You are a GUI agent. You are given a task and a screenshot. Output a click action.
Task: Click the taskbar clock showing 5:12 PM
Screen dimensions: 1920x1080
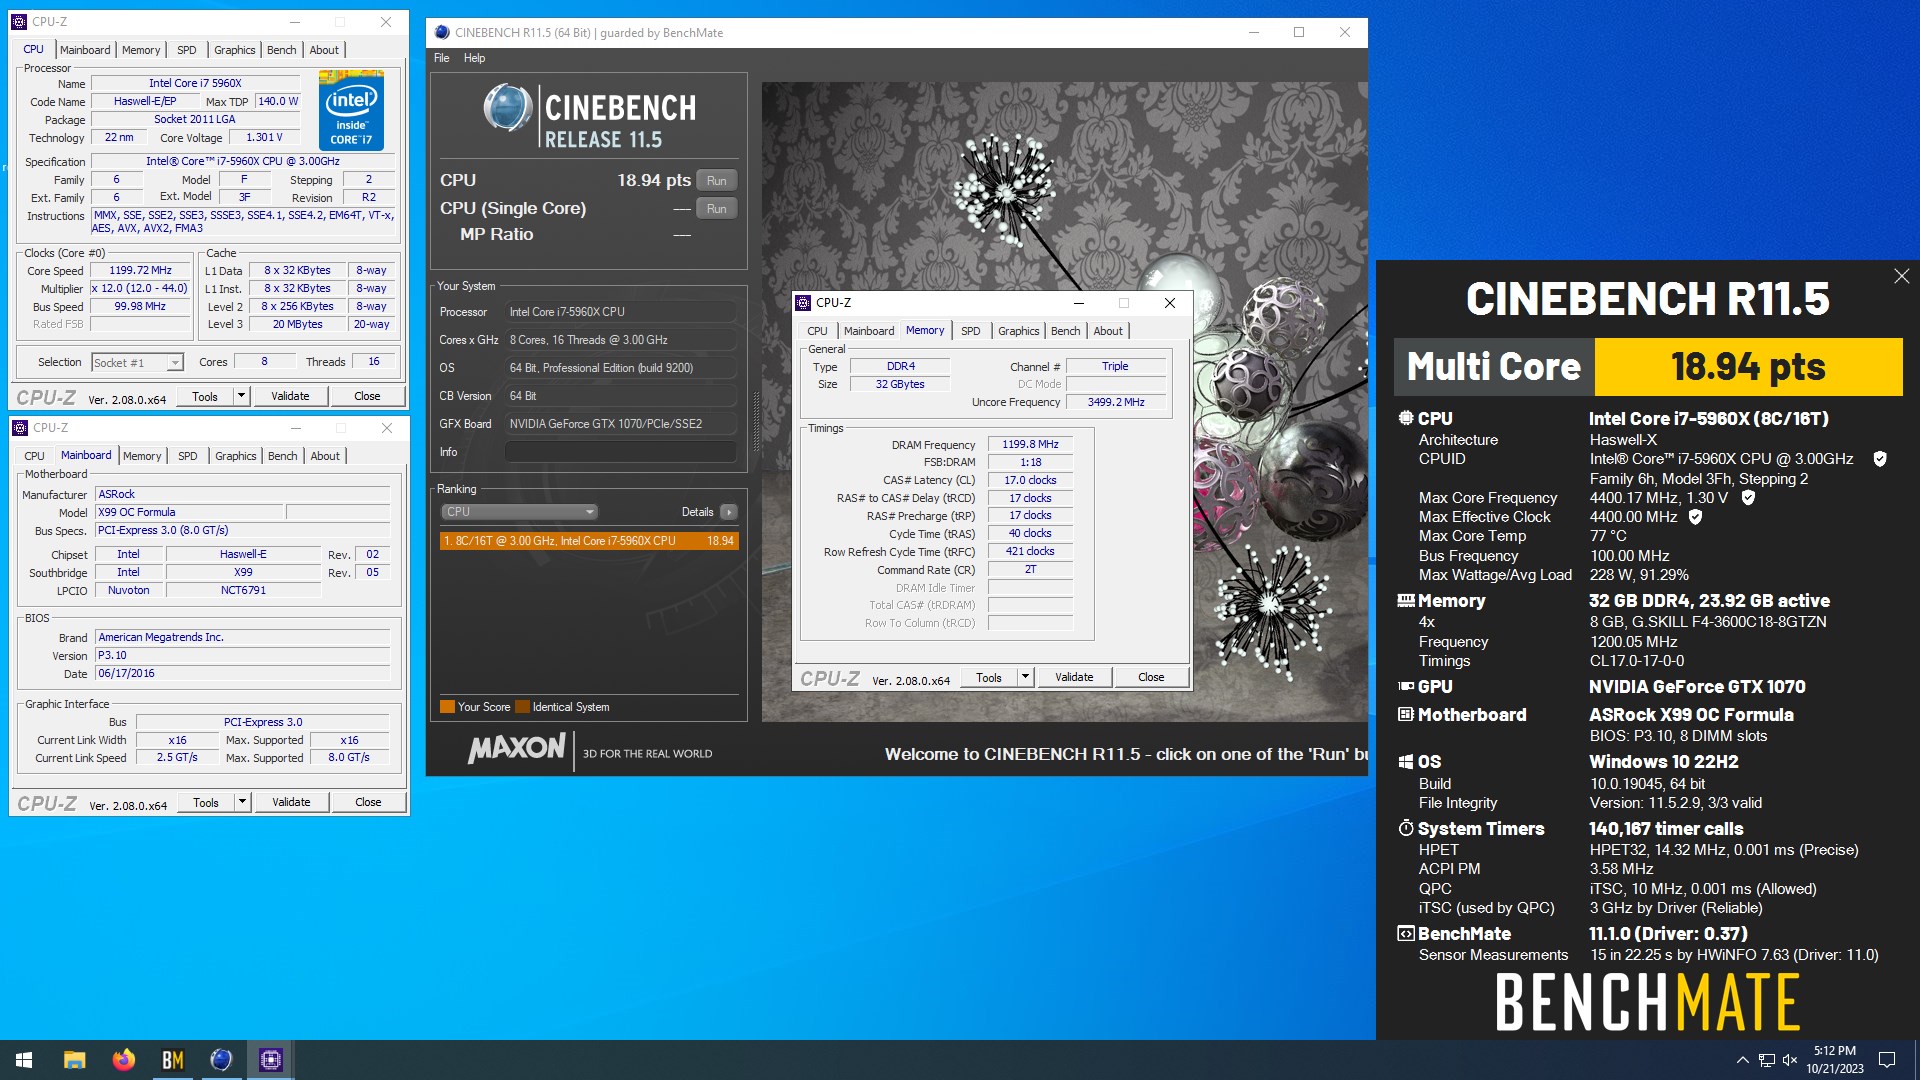(1834, 1060)
